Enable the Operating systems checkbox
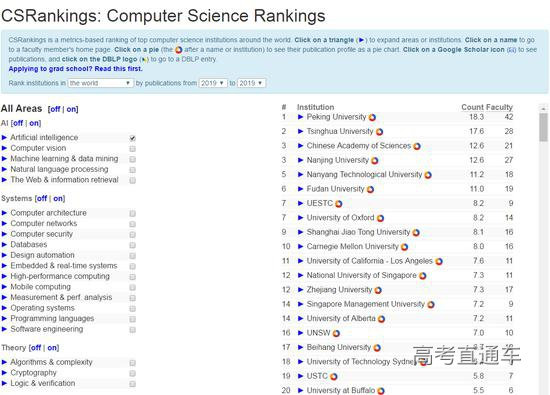 click(x=133, y=309)
